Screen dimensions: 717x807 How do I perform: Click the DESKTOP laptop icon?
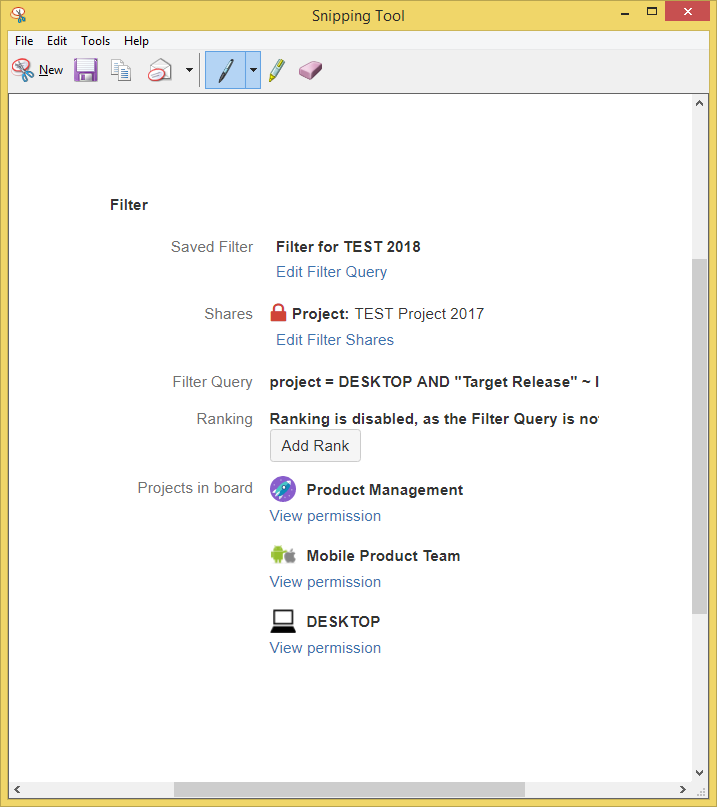(283, 621)
